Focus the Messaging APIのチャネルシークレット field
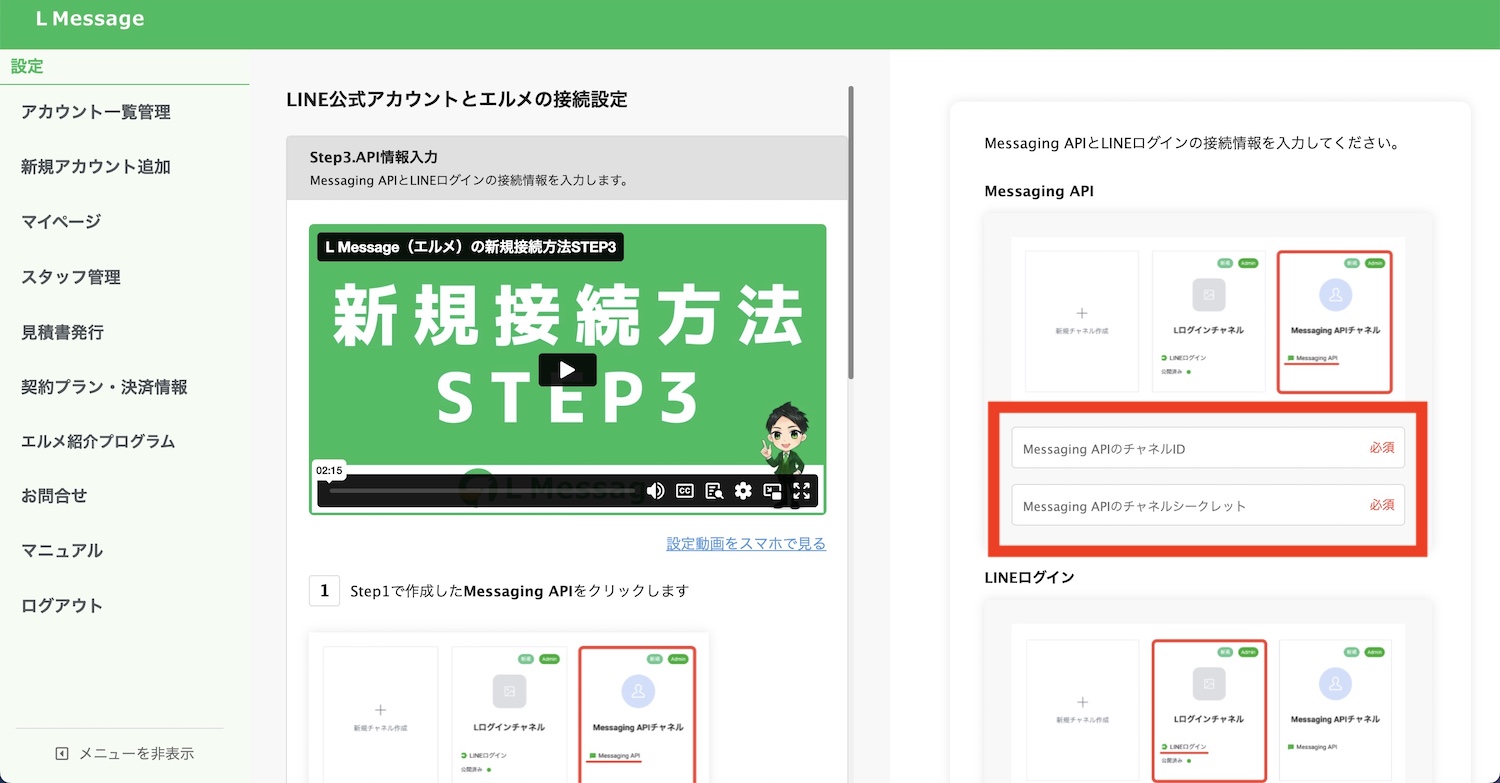The width and height of the screenshot is (1500, 783). tap(1208, 505)
